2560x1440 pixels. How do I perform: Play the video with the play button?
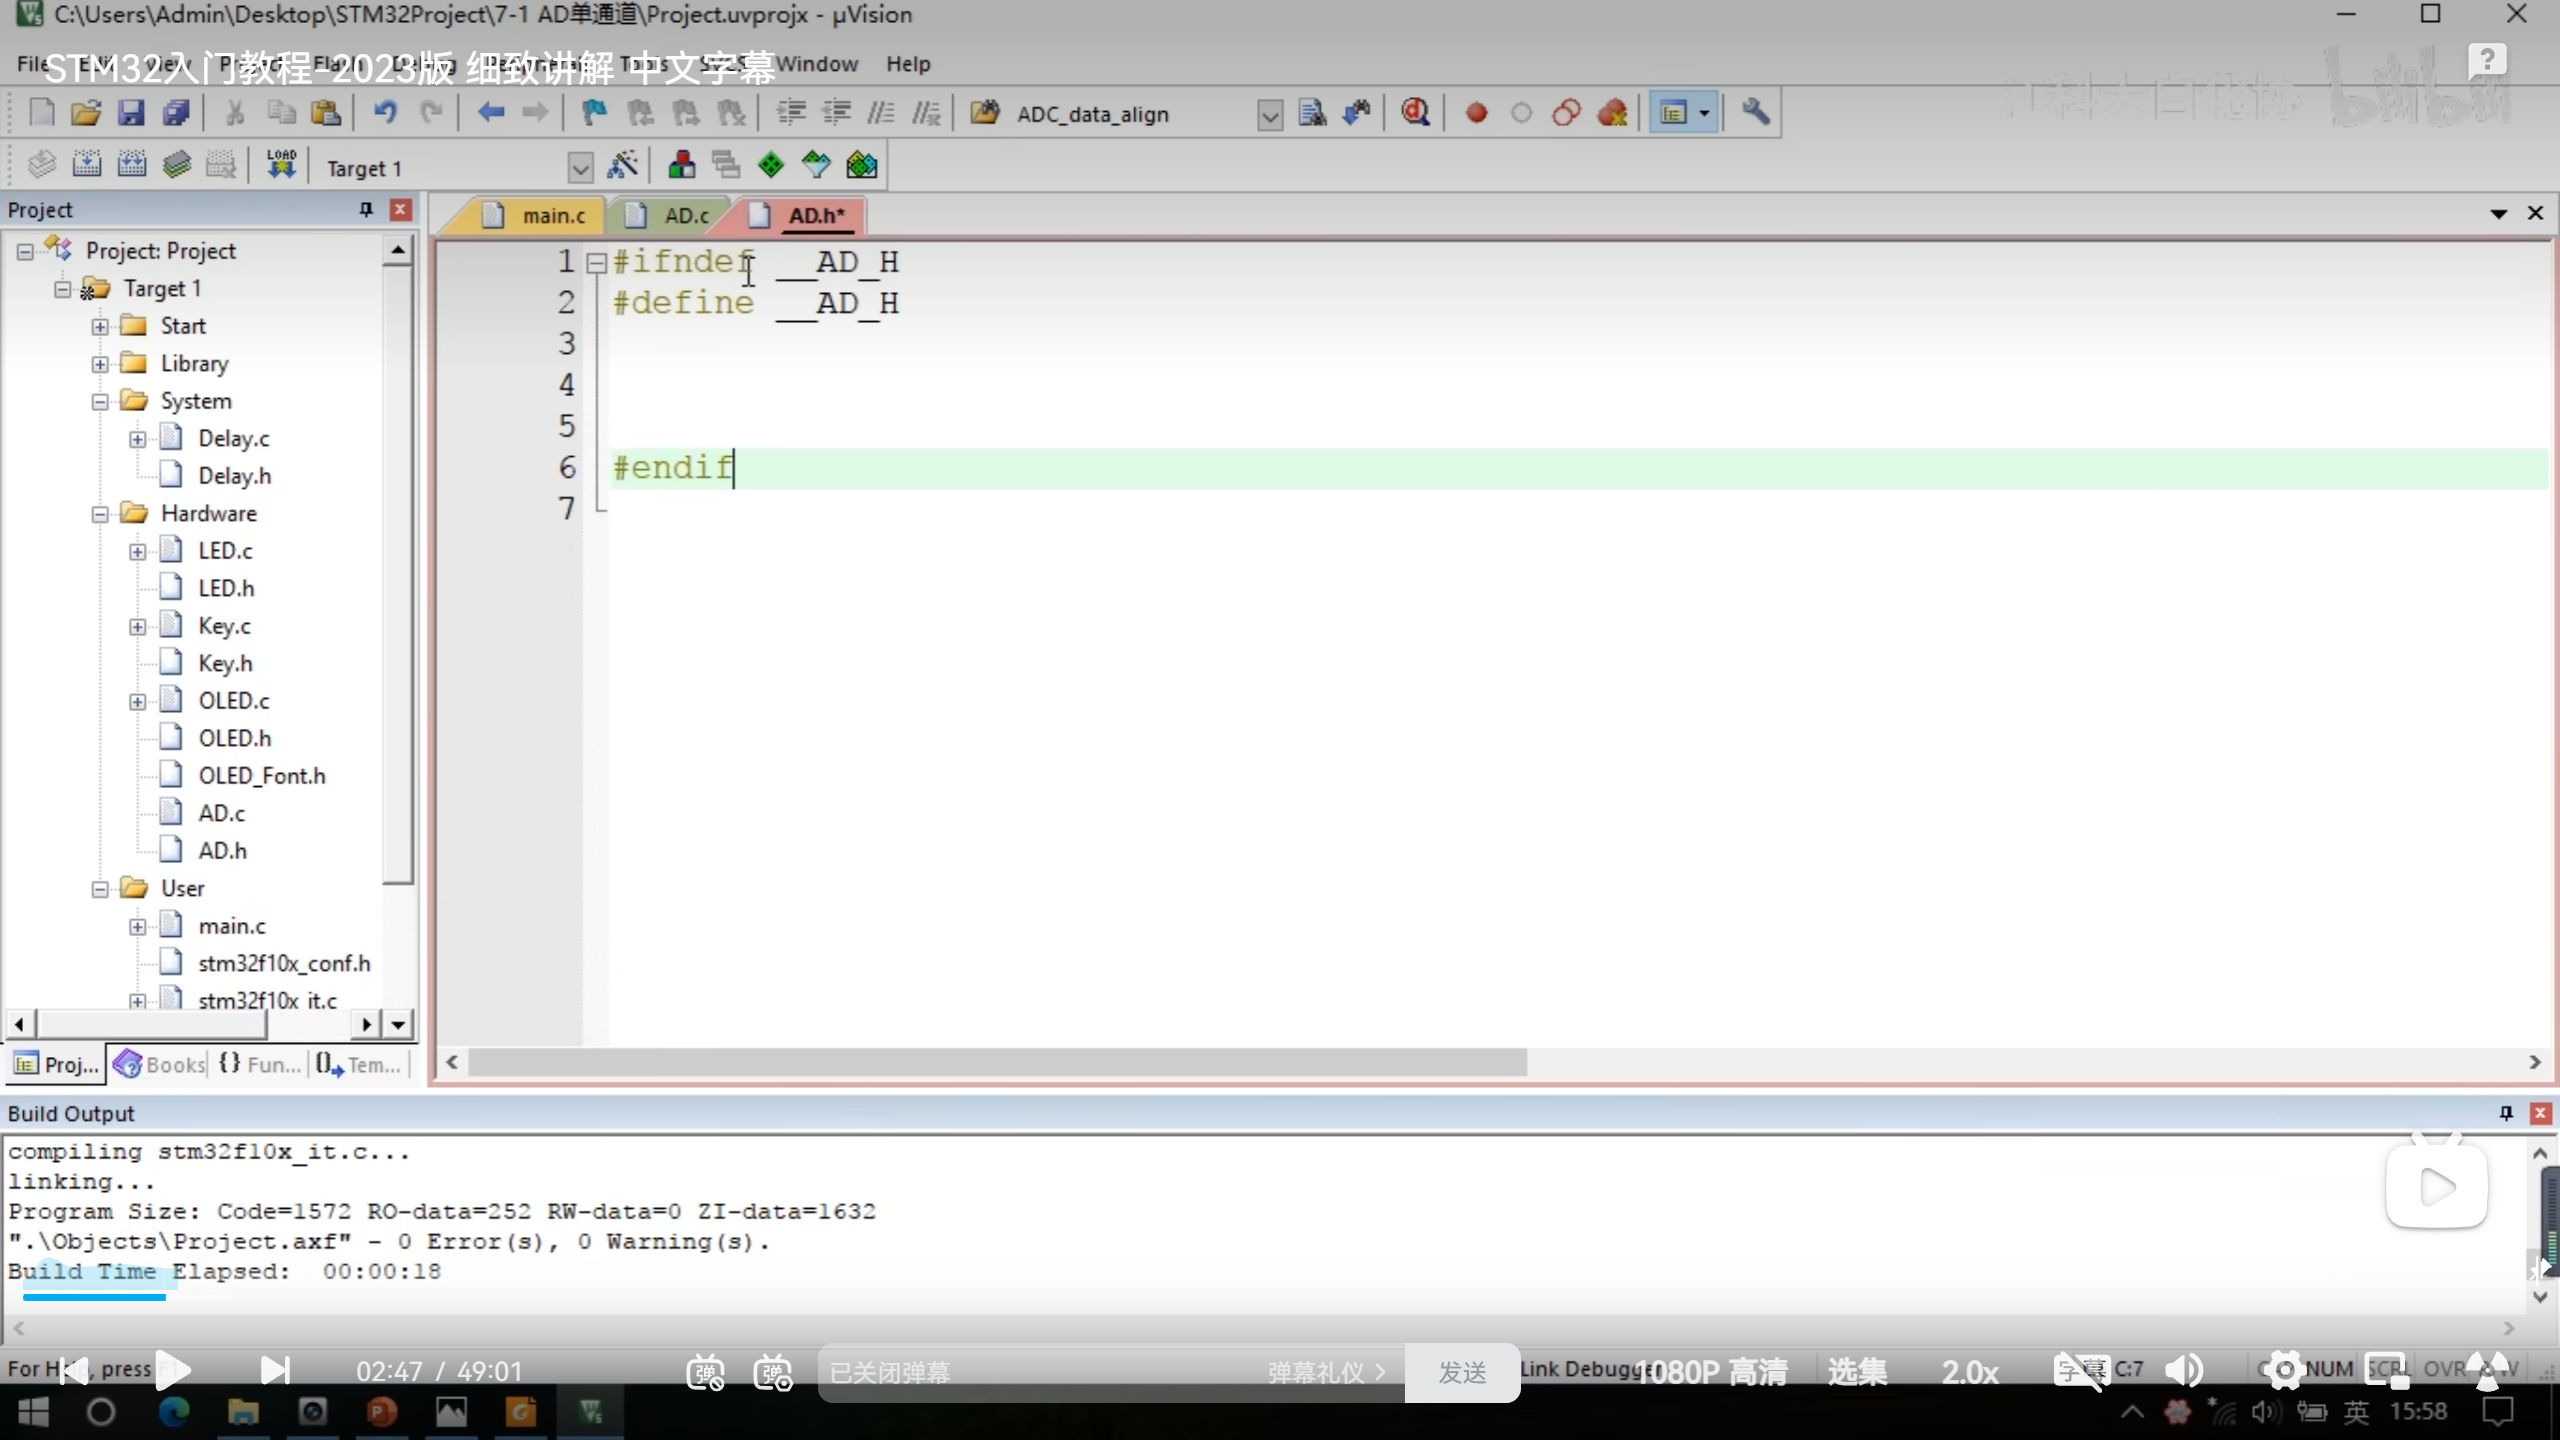click(173, 1370)
